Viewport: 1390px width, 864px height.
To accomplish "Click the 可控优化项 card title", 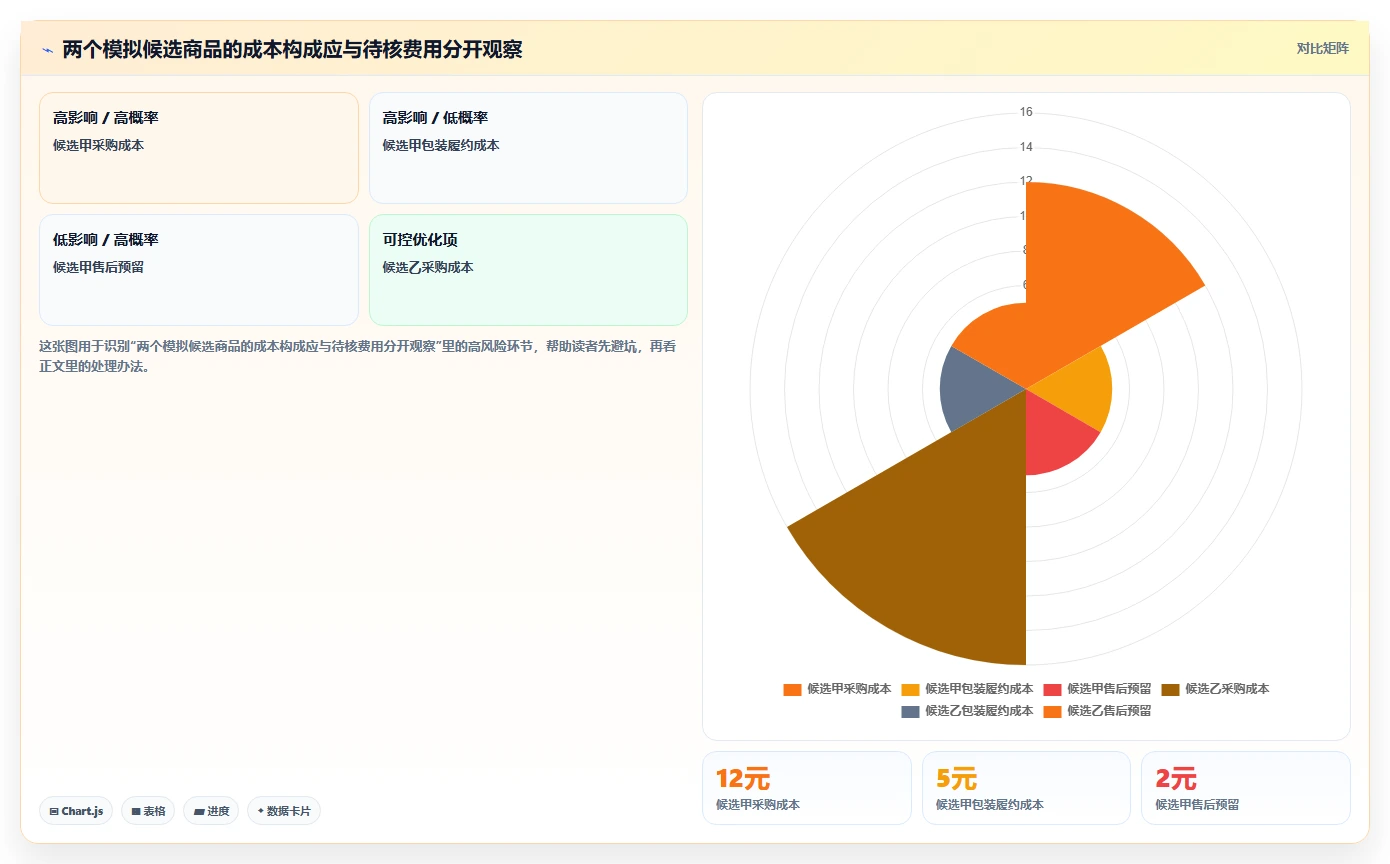I will tap(420, 240).
